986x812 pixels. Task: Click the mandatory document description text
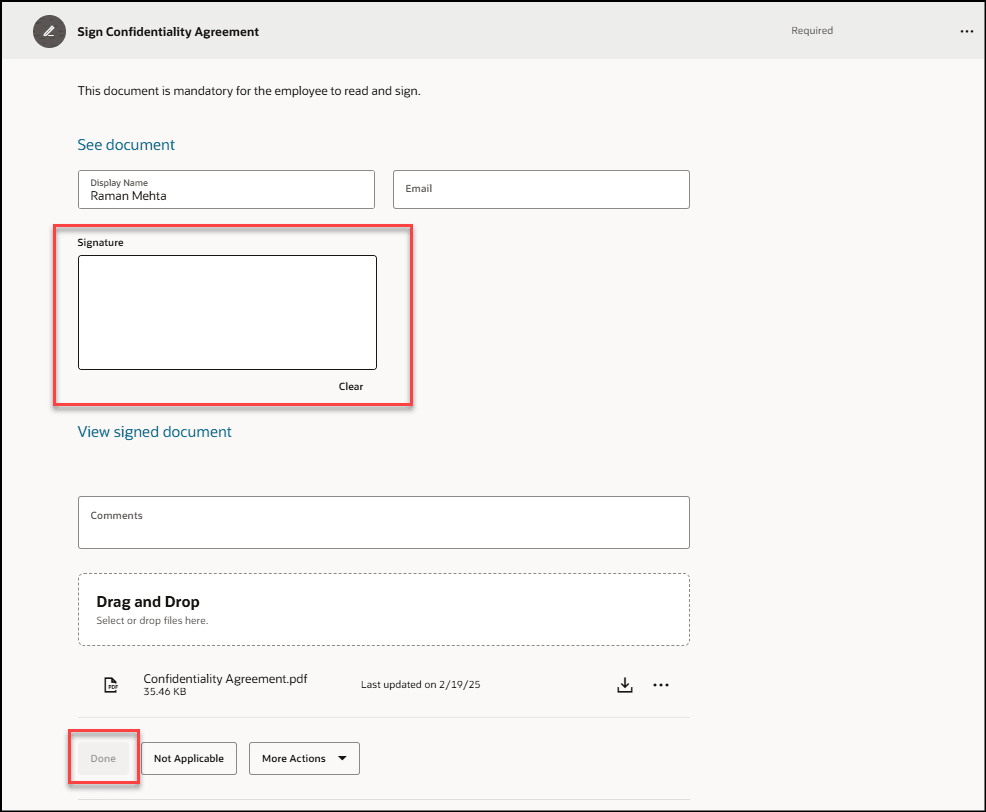pyautogui.click(x=249, y=91)
